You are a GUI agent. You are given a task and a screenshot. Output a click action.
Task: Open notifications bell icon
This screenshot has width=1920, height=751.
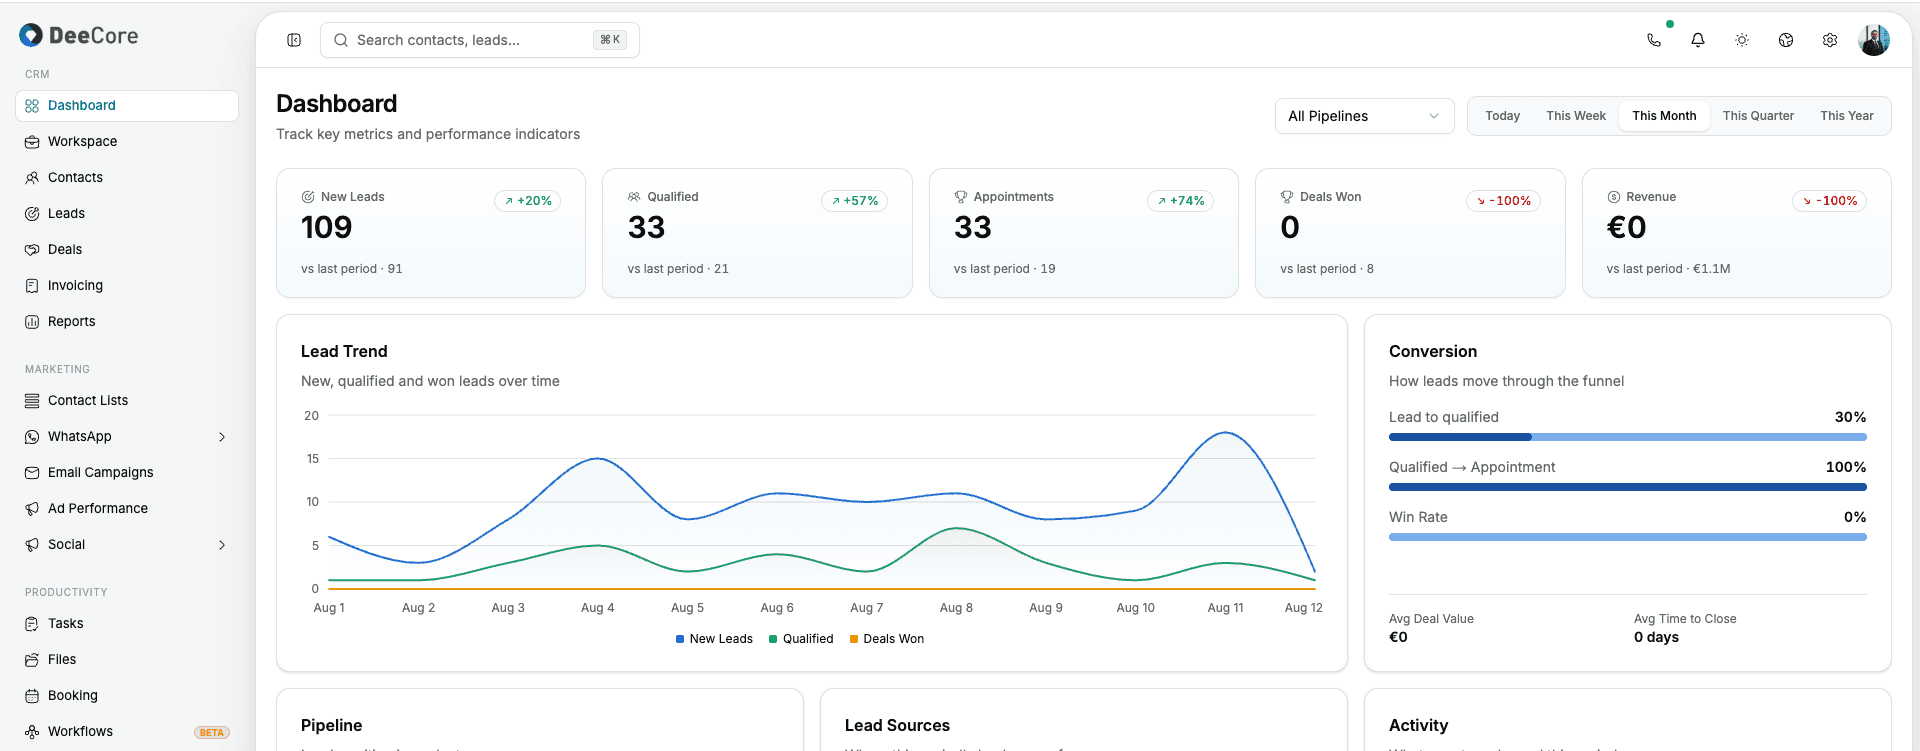pos(1698,40)
